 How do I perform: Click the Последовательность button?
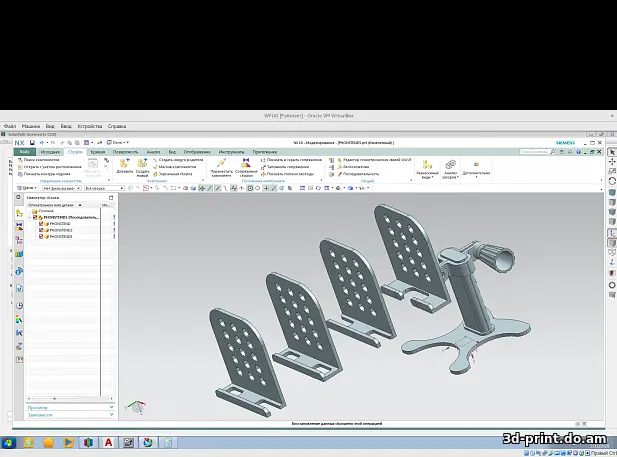(360, 173)
